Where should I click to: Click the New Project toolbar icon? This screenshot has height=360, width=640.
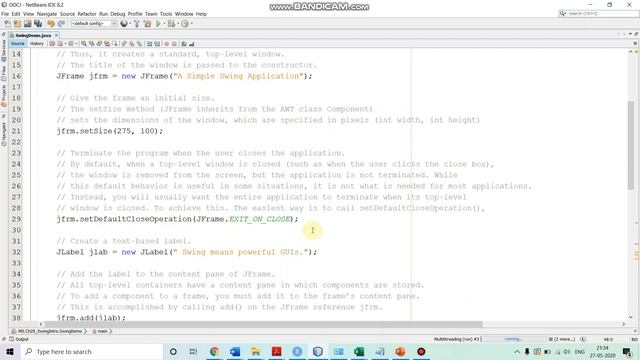pos(18,24)
